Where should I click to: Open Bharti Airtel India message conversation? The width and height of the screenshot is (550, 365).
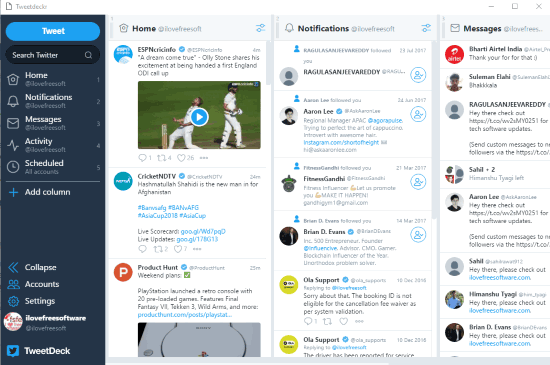[495, 54]
